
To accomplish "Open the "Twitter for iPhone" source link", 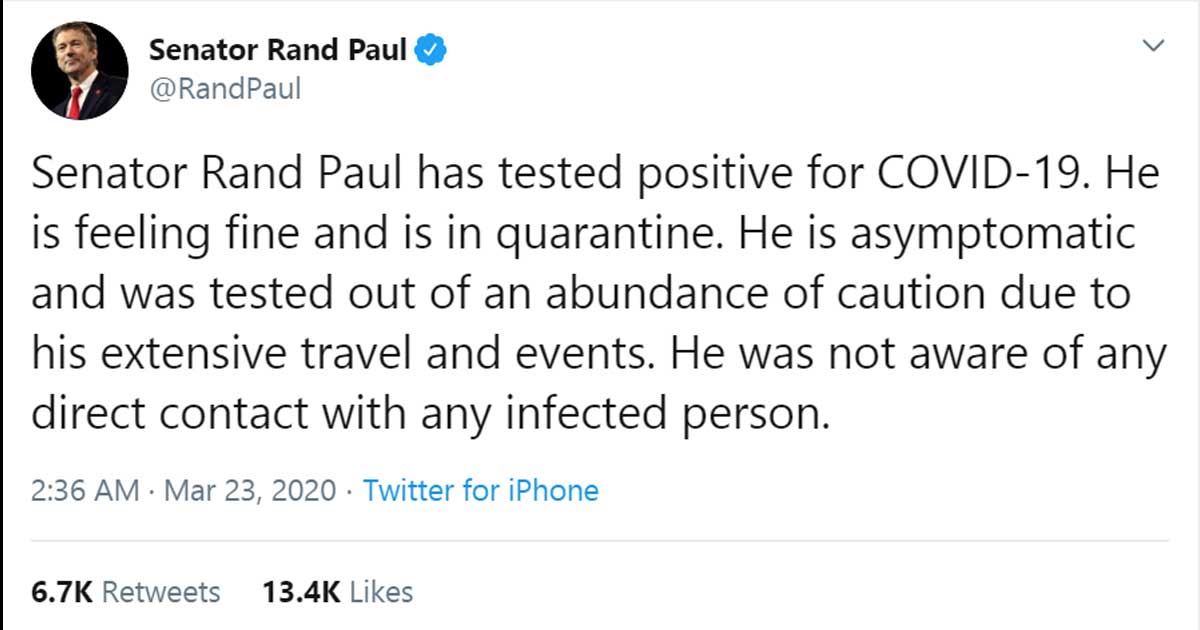I will coord(480,491).
